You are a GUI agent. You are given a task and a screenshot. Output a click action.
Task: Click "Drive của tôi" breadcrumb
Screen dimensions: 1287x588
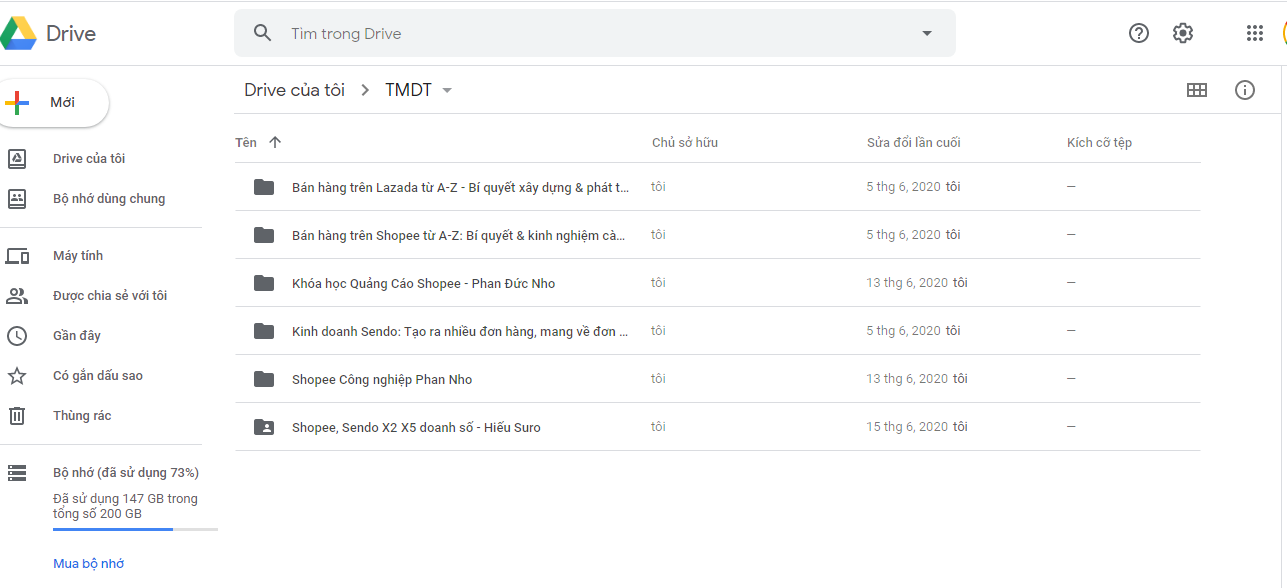pos(294,90)
